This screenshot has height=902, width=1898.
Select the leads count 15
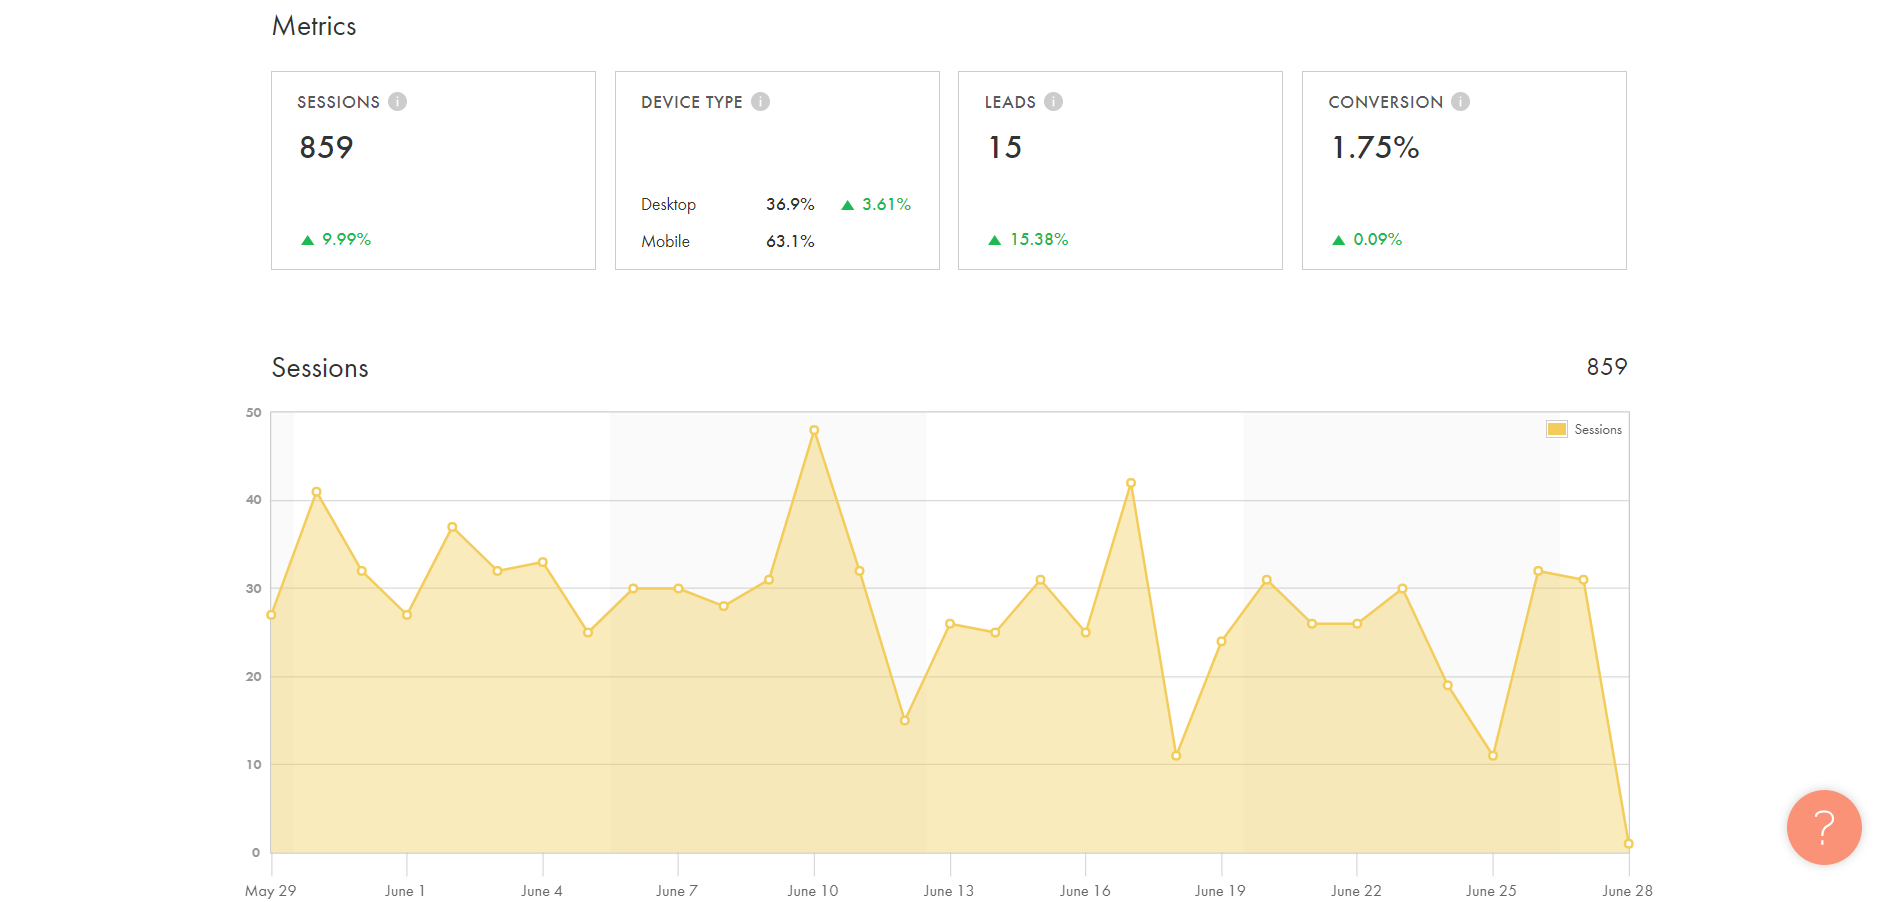click(1004, 148)
